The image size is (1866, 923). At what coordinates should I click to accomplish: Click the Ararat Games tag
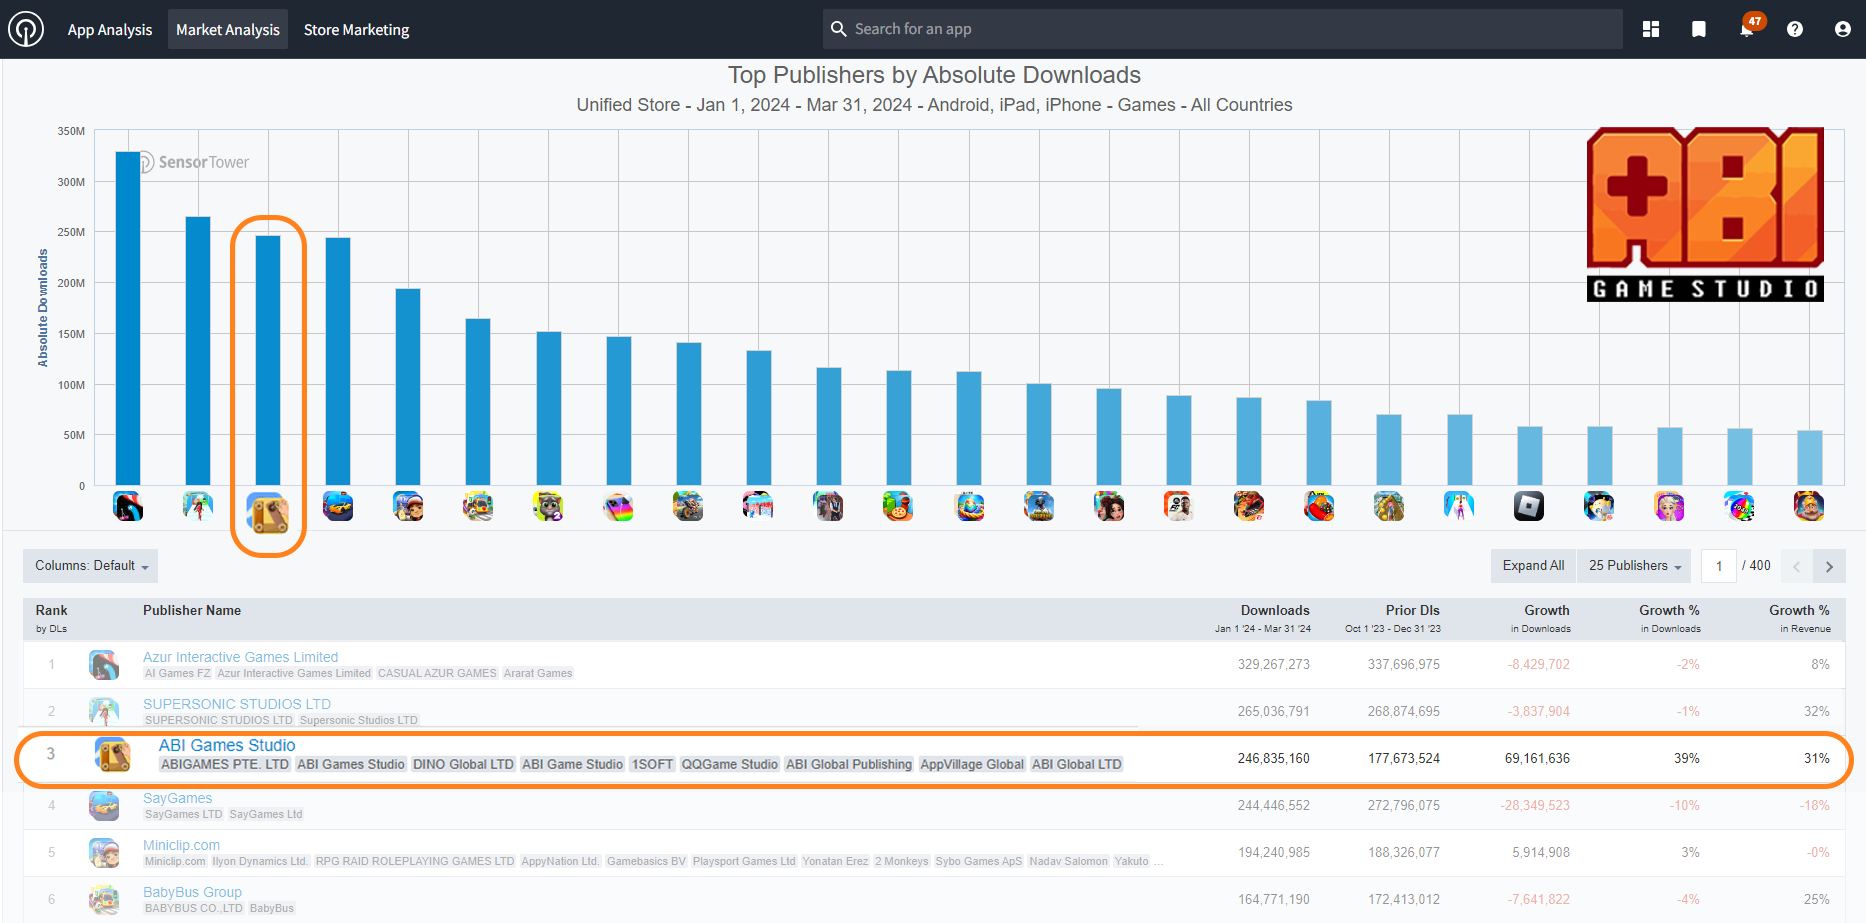[x=538, y=673]
